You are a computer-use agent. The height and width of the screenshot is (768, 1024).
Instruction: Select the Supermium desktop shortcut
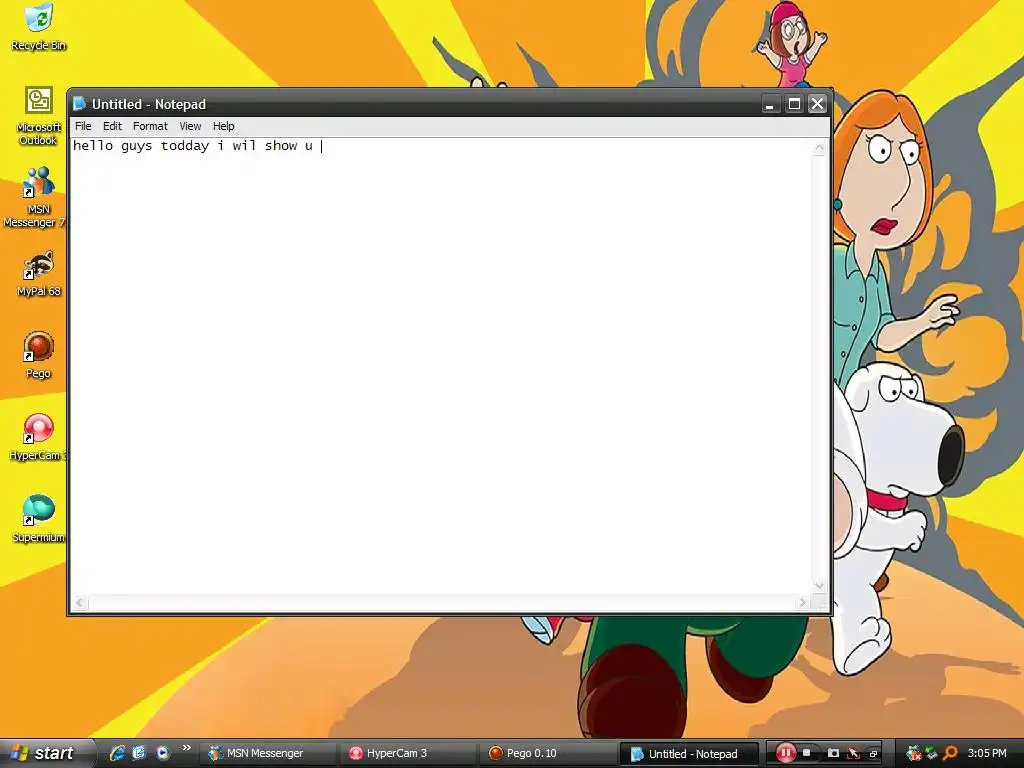coord(39,519)
